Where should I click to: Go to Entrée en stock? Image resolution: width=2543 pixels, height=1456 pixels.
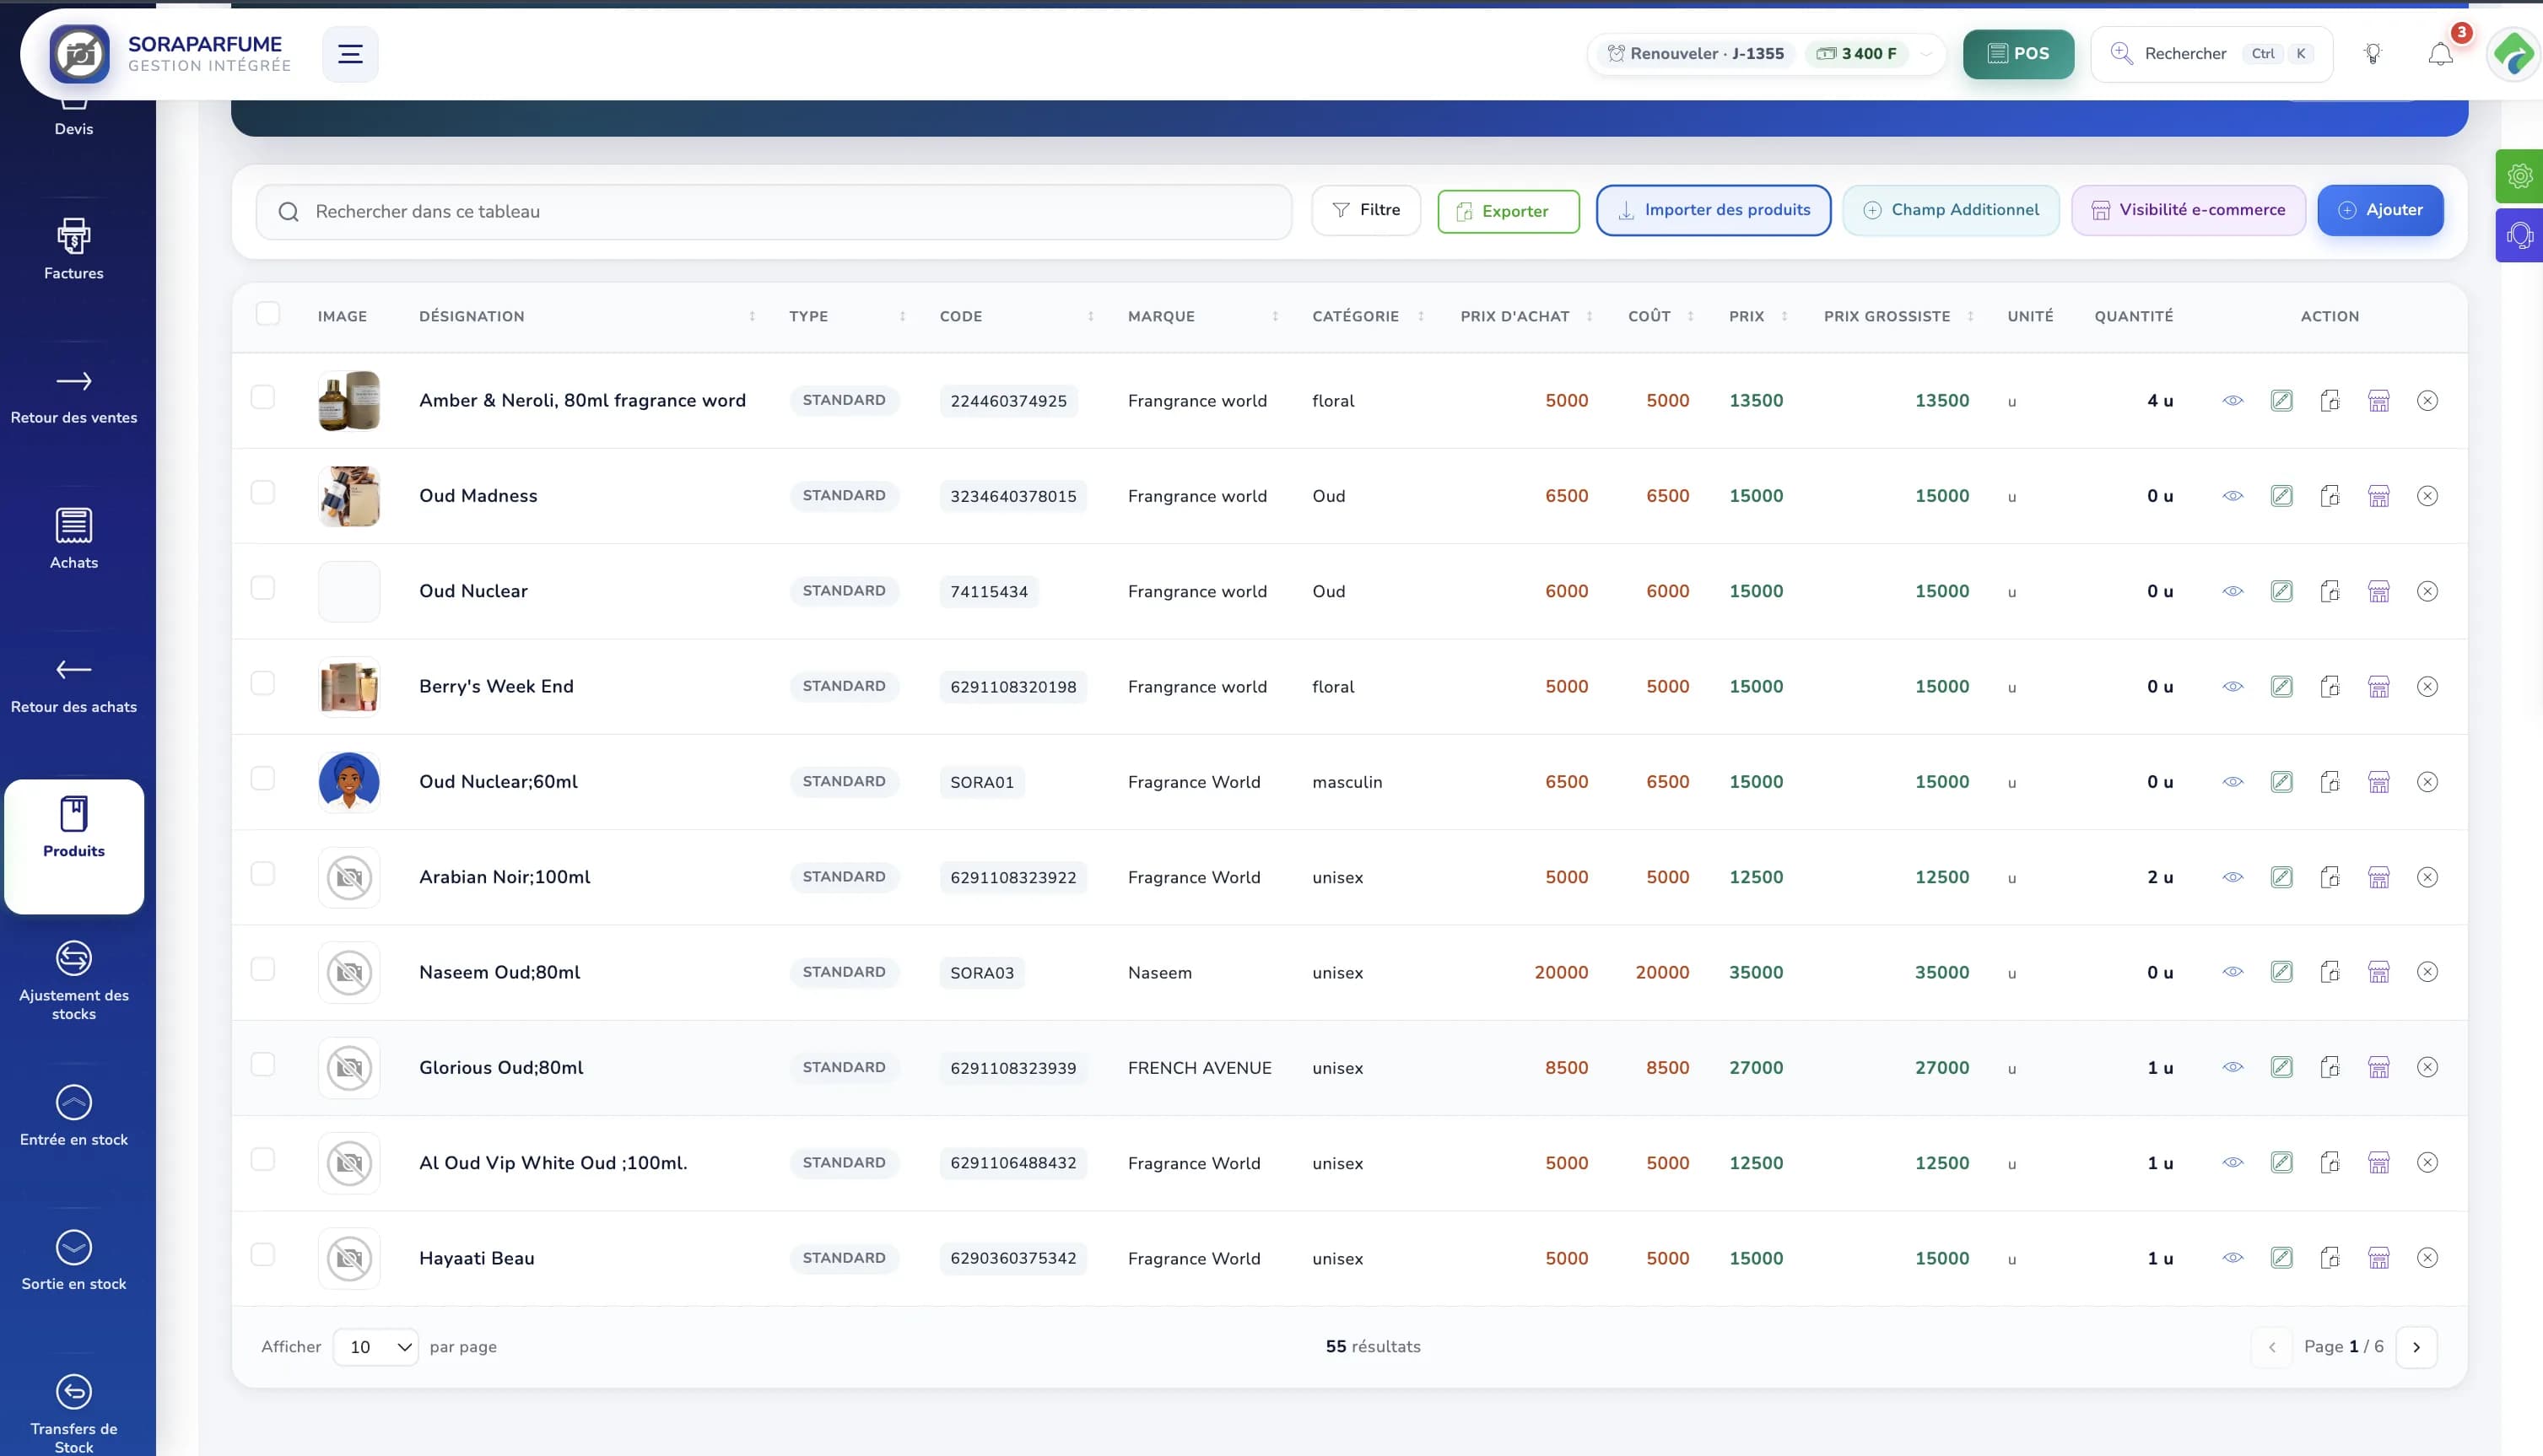[x=74, y=1117]
